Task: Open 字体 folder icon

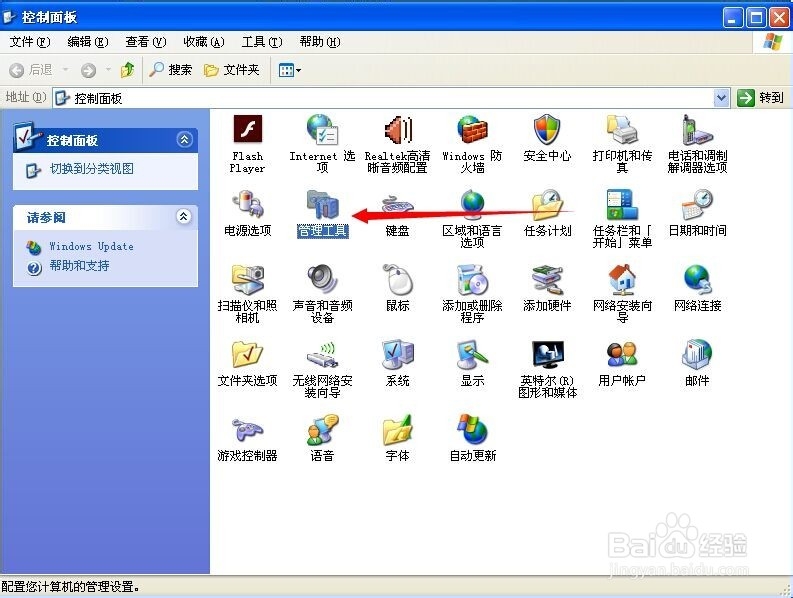Action: click(398, 430)
